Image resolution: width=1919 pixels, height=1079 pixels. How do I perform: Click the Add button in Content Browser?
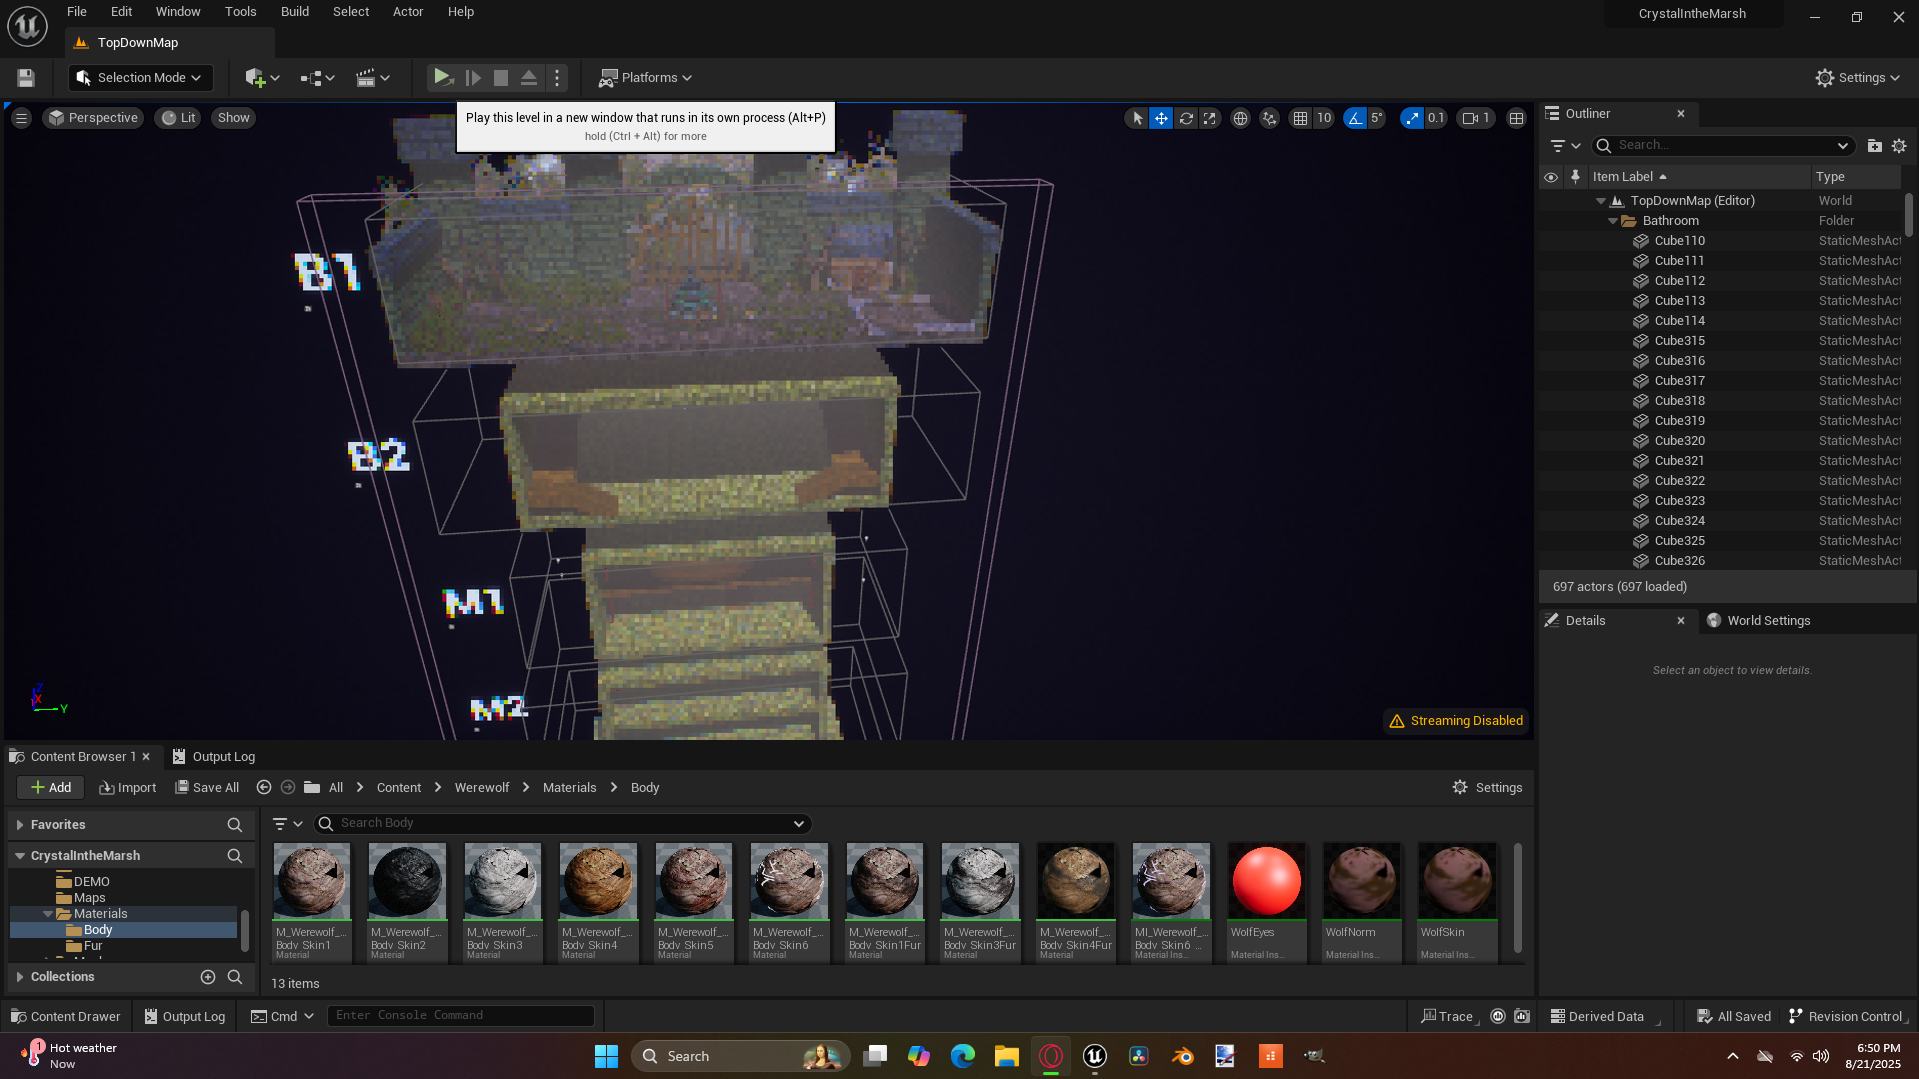pos(50,788)
